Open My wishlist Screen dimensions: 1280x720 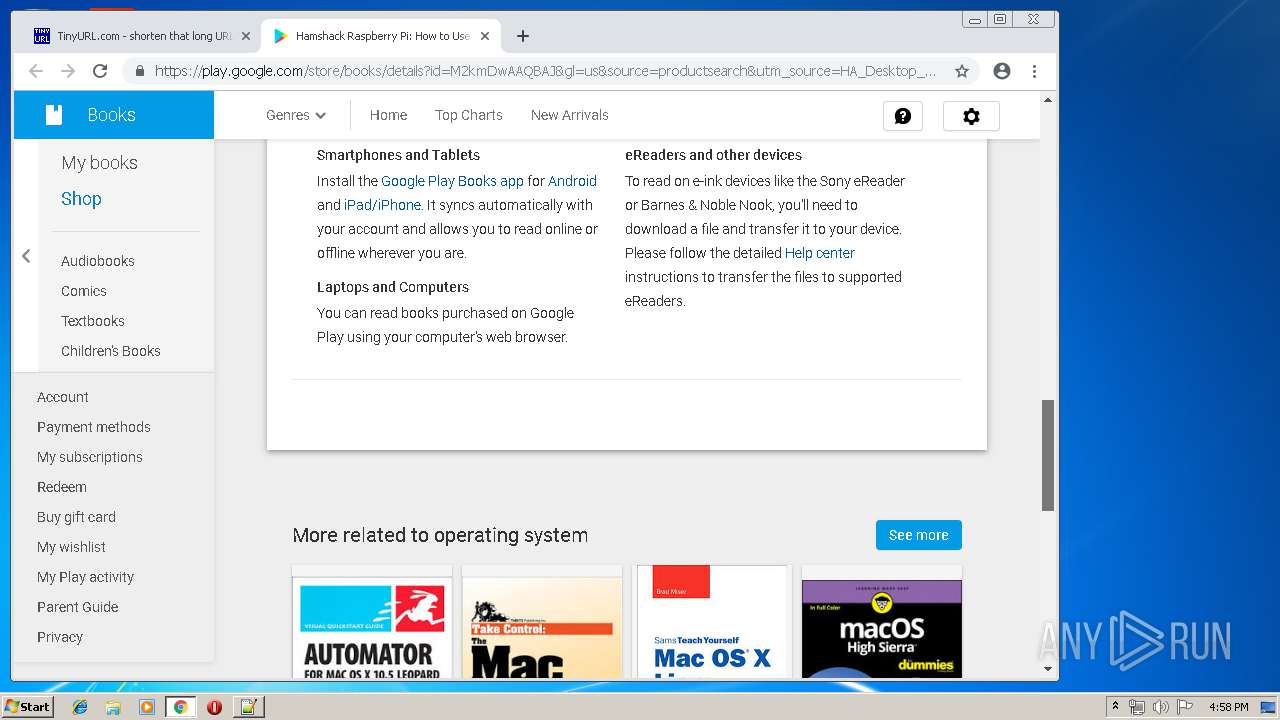tap(71, 547)
